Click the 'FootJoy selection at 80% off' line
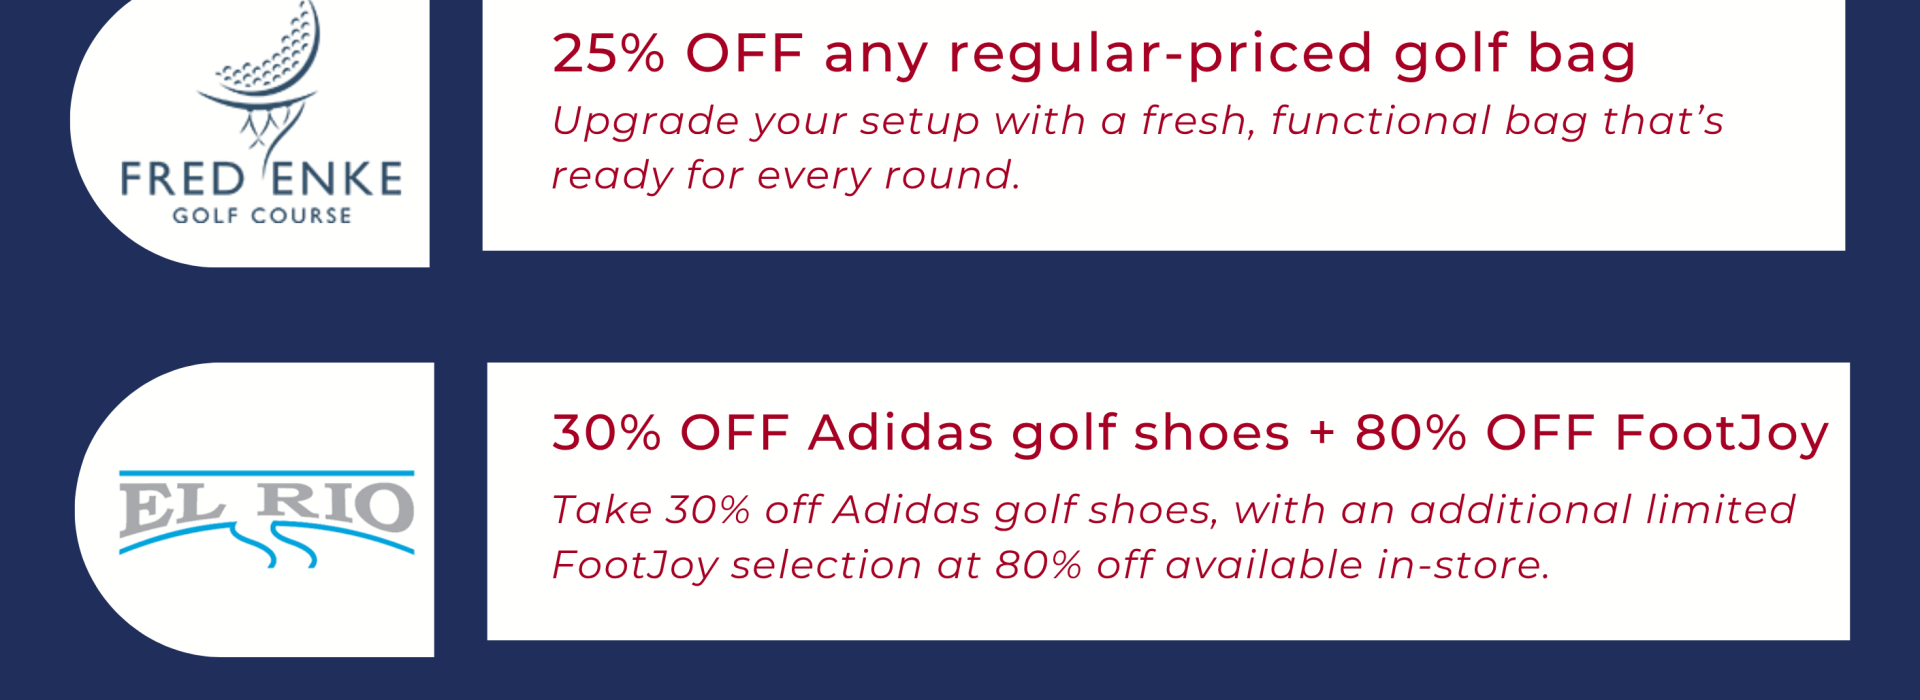 pyautogui.click(x=1051, y=566)
